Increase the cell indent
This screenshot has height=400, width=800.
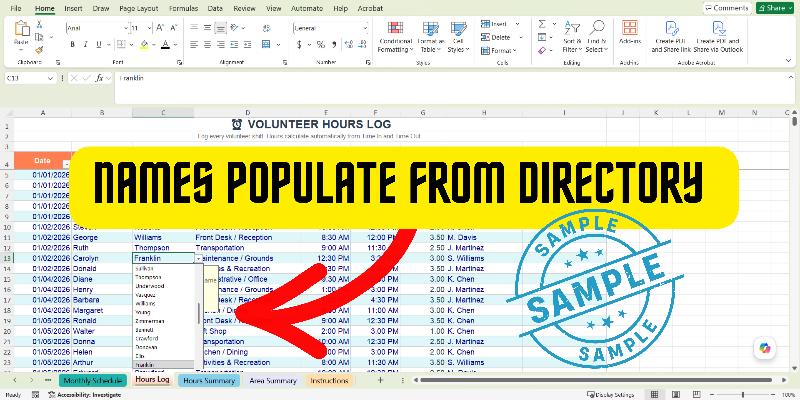[x=247, y=44]
